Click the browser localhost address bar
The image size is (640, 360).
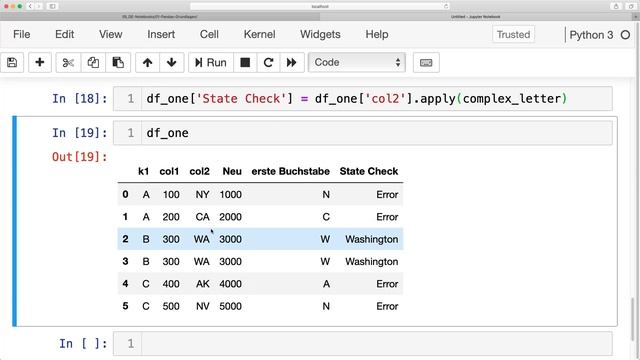(x=320, y=6)
